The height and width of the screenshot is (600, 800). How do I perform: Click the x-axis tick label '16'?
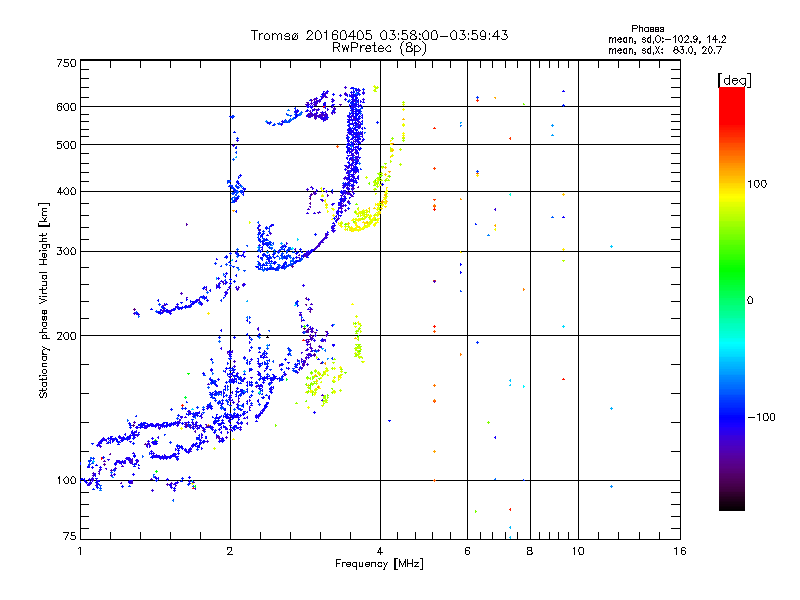tap(680, 551)
